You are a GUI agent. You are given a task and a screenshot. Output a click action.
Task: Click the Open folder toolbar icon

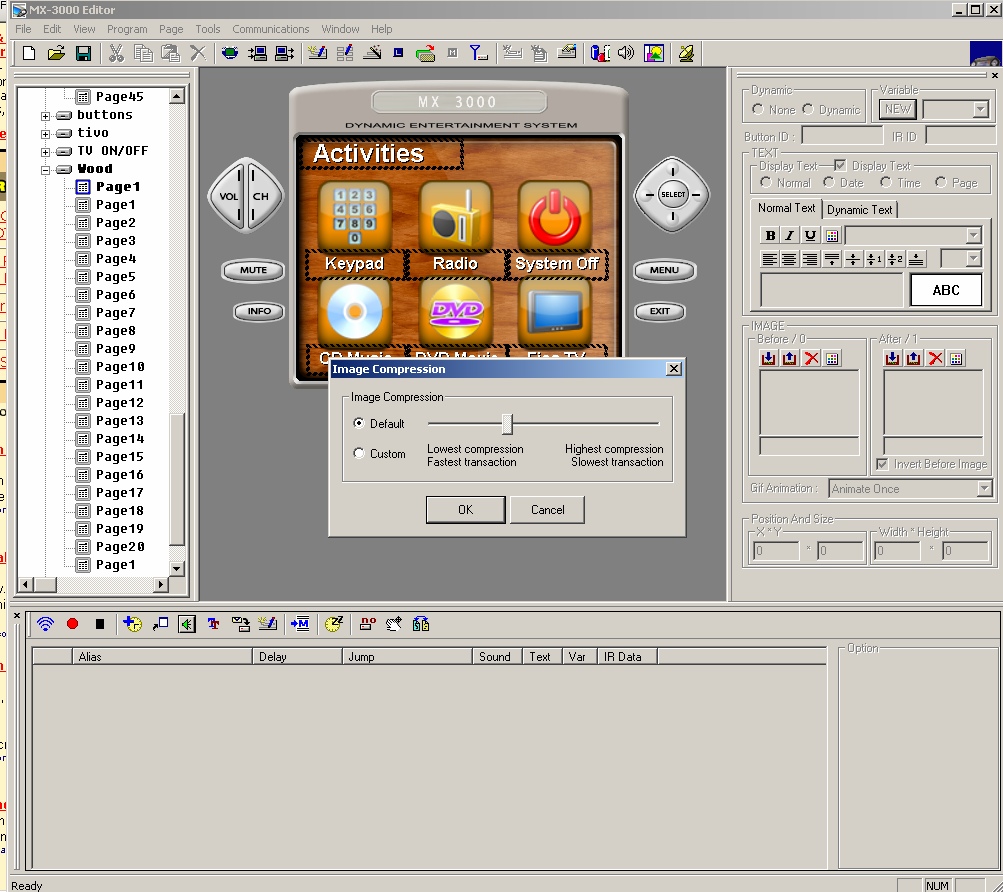(56, 53)
